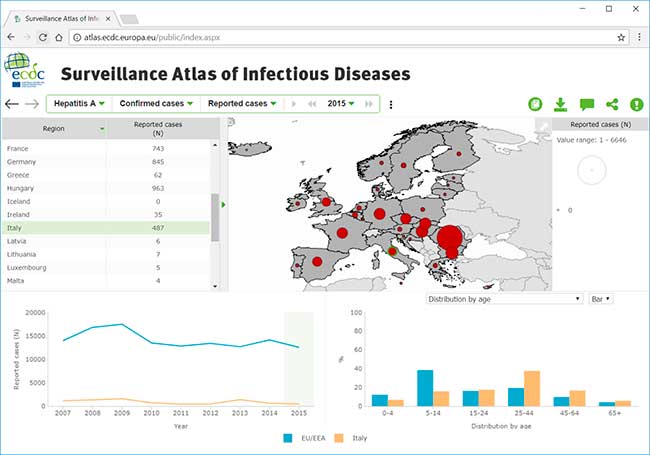The height and width of the screenshot is (455, 650).
Task: Click the browser back arrow
Action: (x=11, y=37)
